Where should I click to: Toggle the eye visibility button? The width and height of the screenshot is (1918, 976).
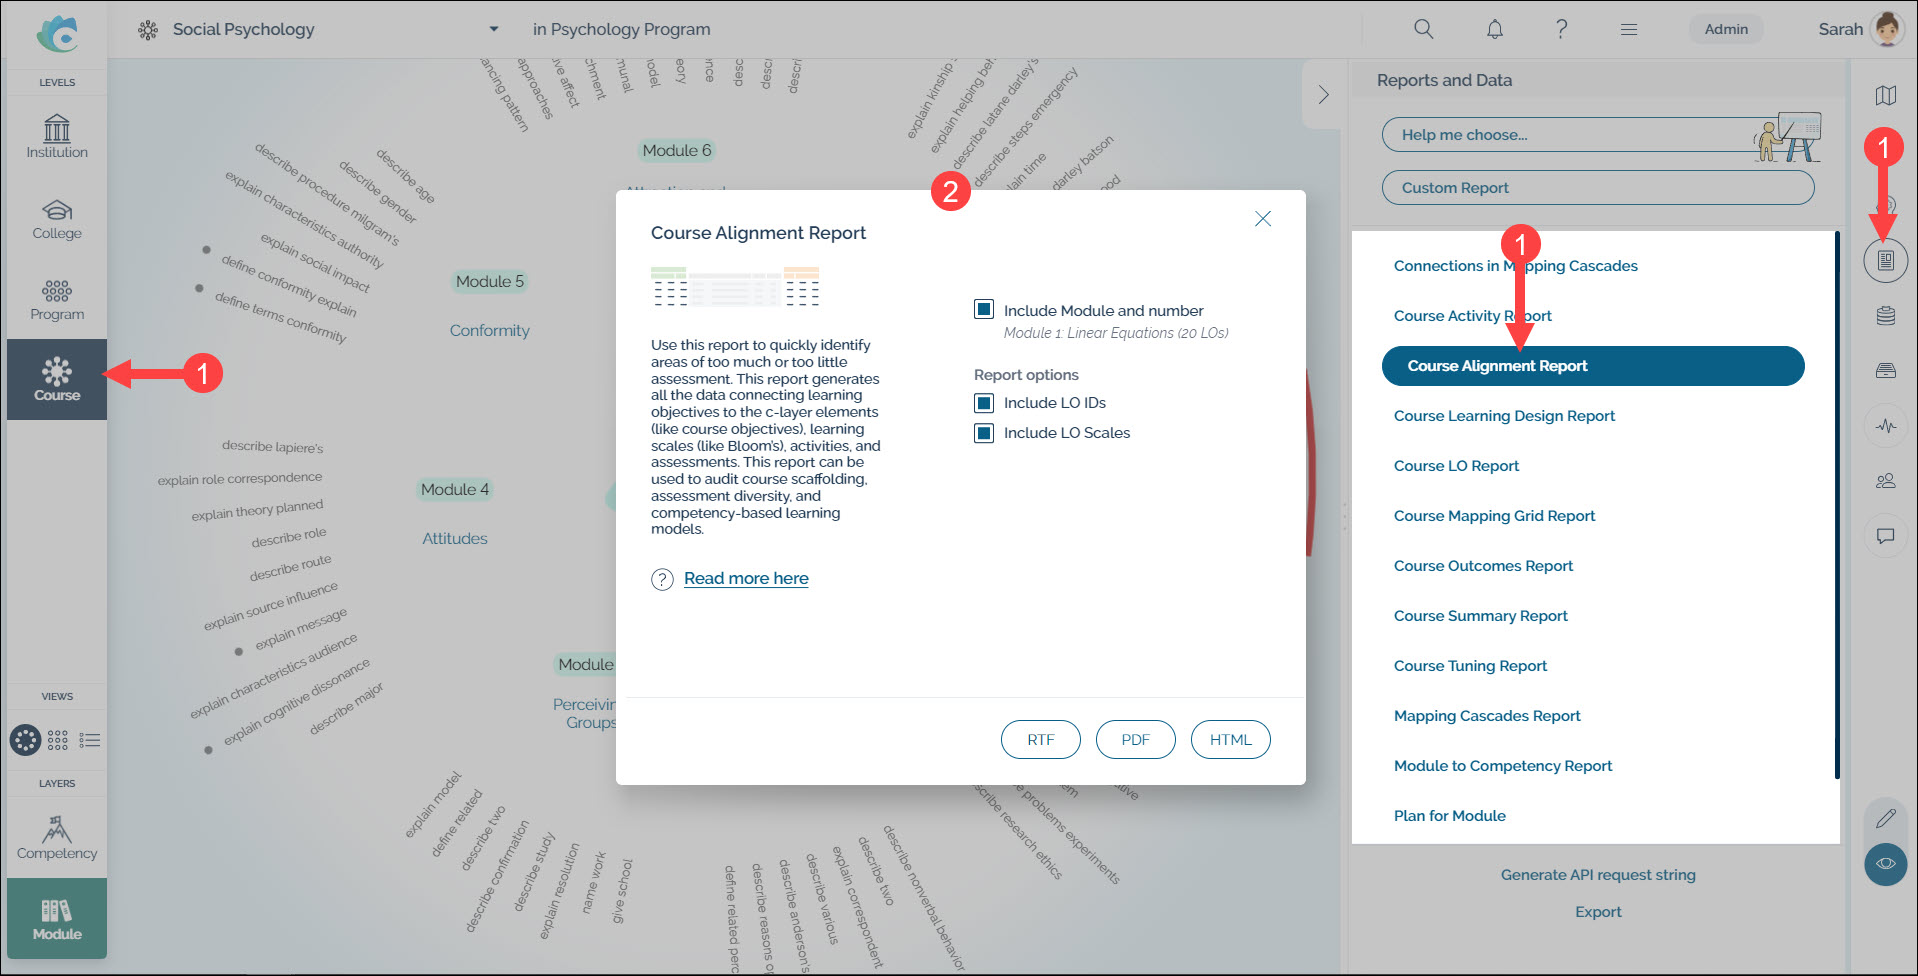point(1885,864)
